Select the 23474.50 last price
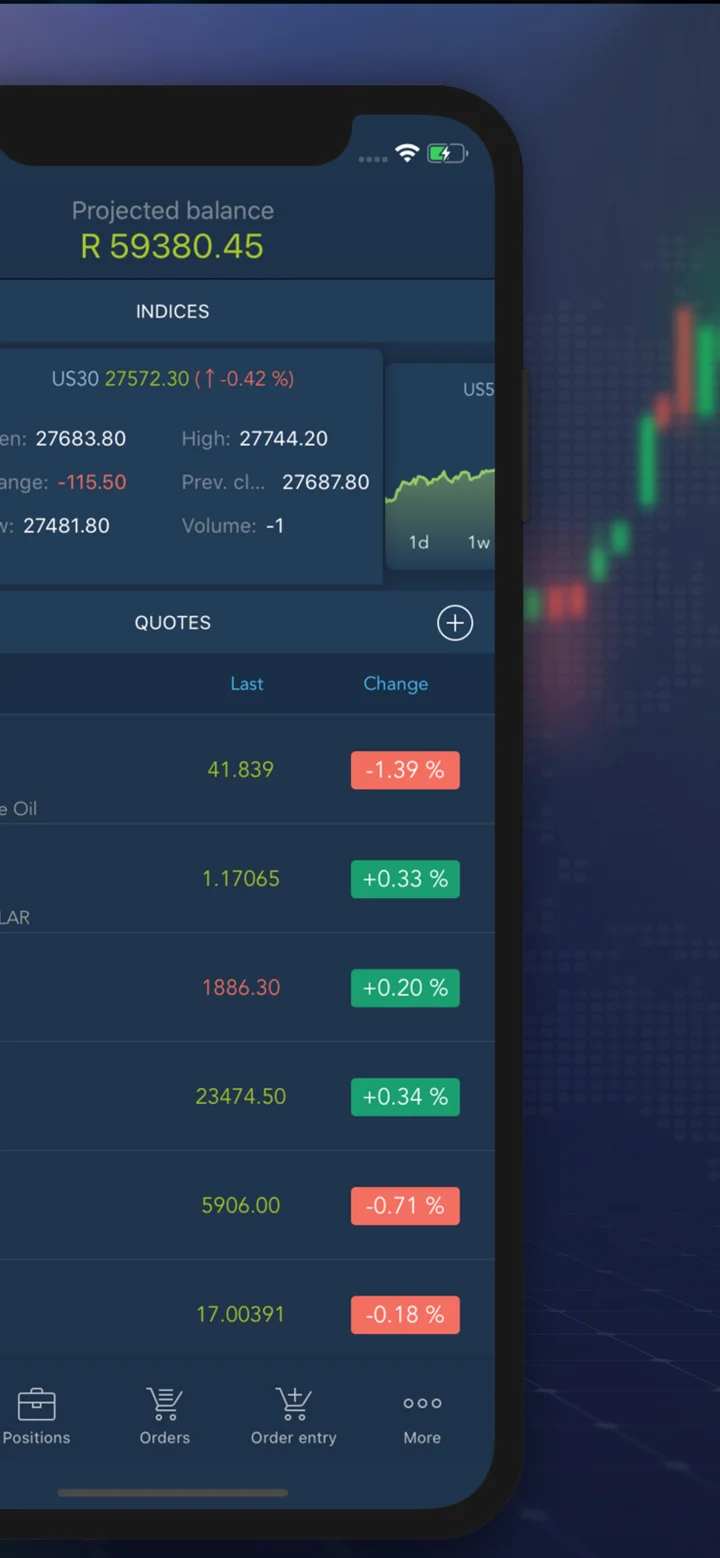 (x=240, y=1097)
